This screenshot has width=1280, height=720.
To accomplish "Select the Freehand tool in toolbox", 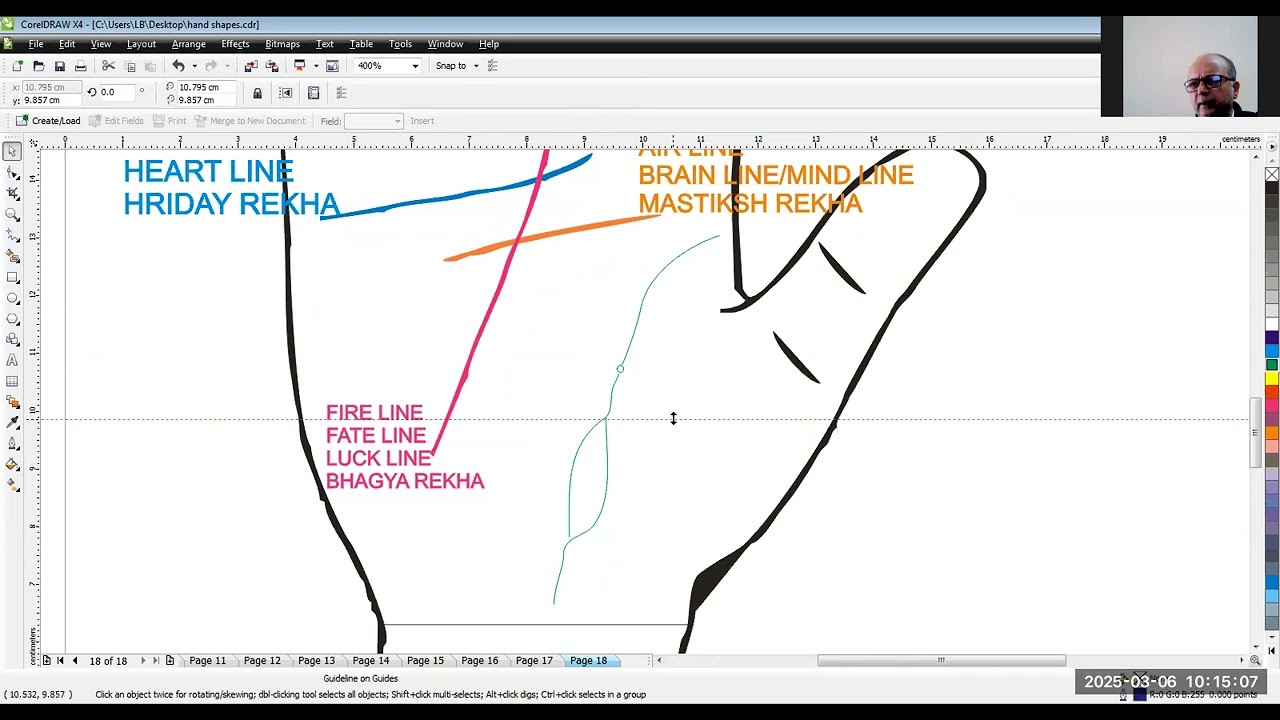I will [12, 236].
